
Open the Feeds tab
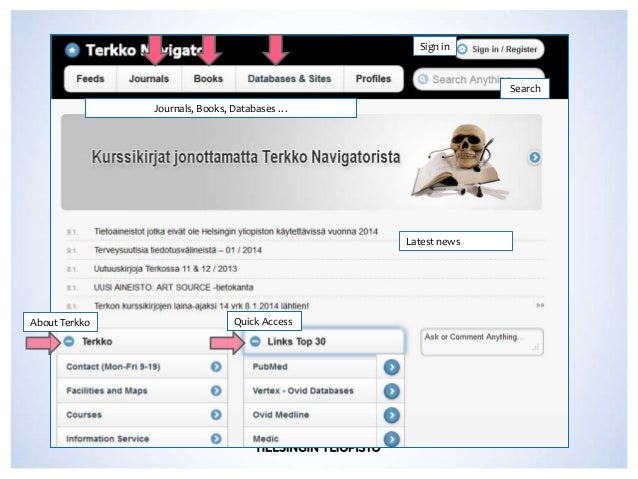click(90, 79)
